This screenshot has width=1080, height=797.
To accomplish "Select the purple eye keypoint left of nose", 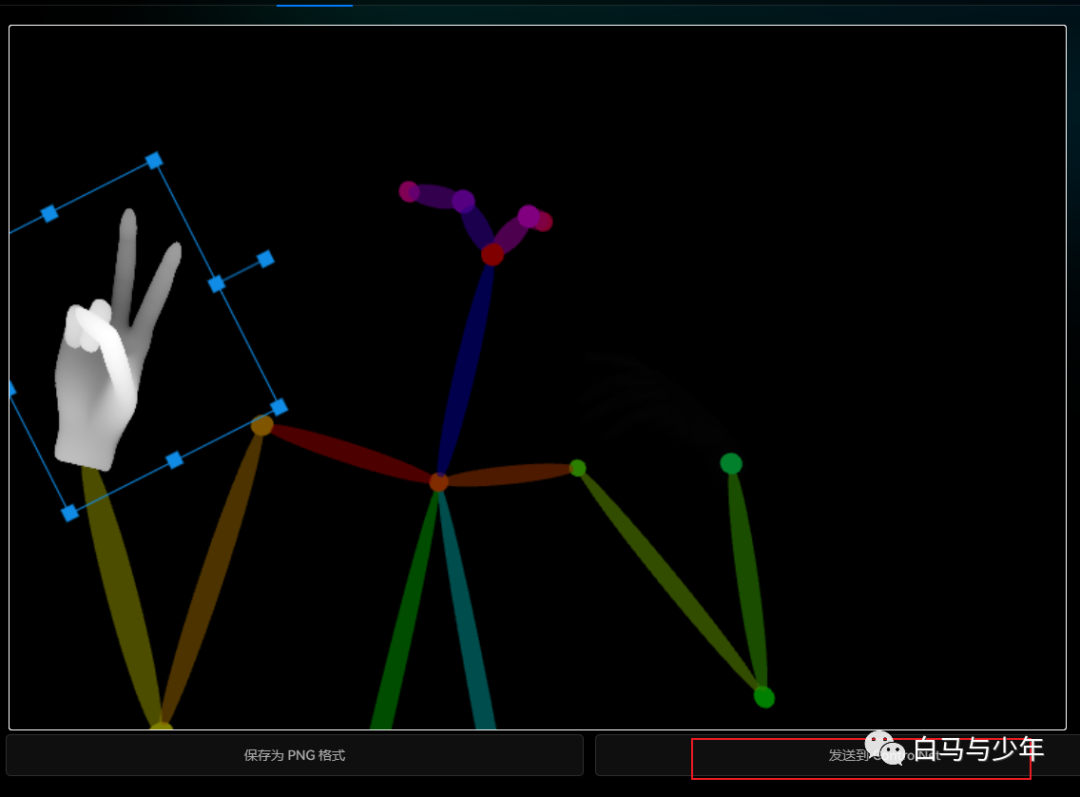I will [463, 202].
